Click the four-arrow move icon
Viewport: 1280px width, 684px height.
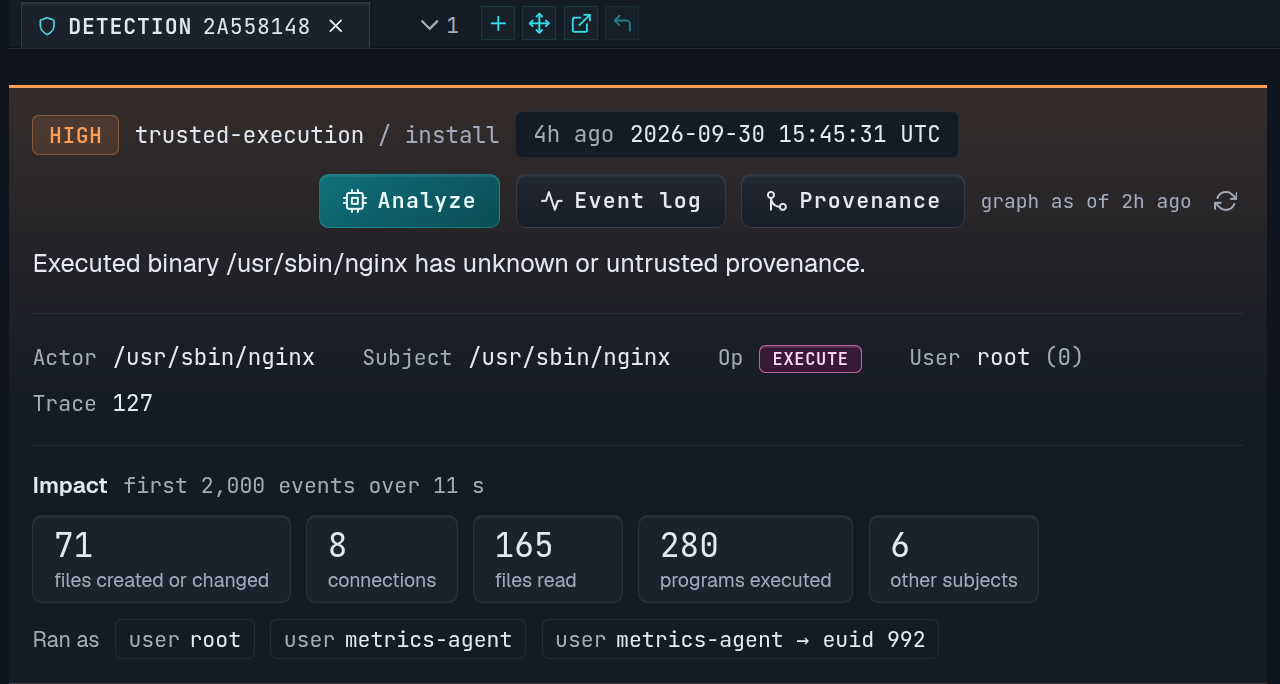tap(539, 23)
